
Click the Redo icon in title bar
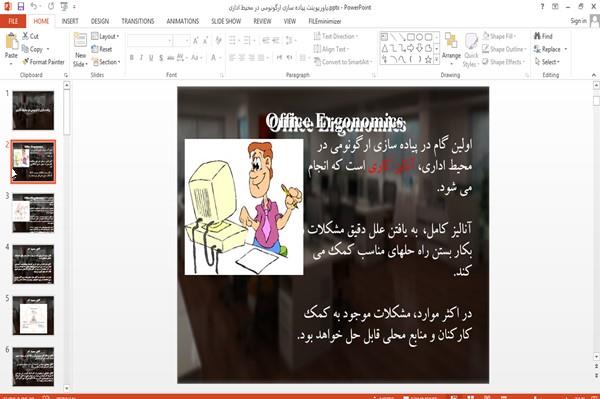51,7
